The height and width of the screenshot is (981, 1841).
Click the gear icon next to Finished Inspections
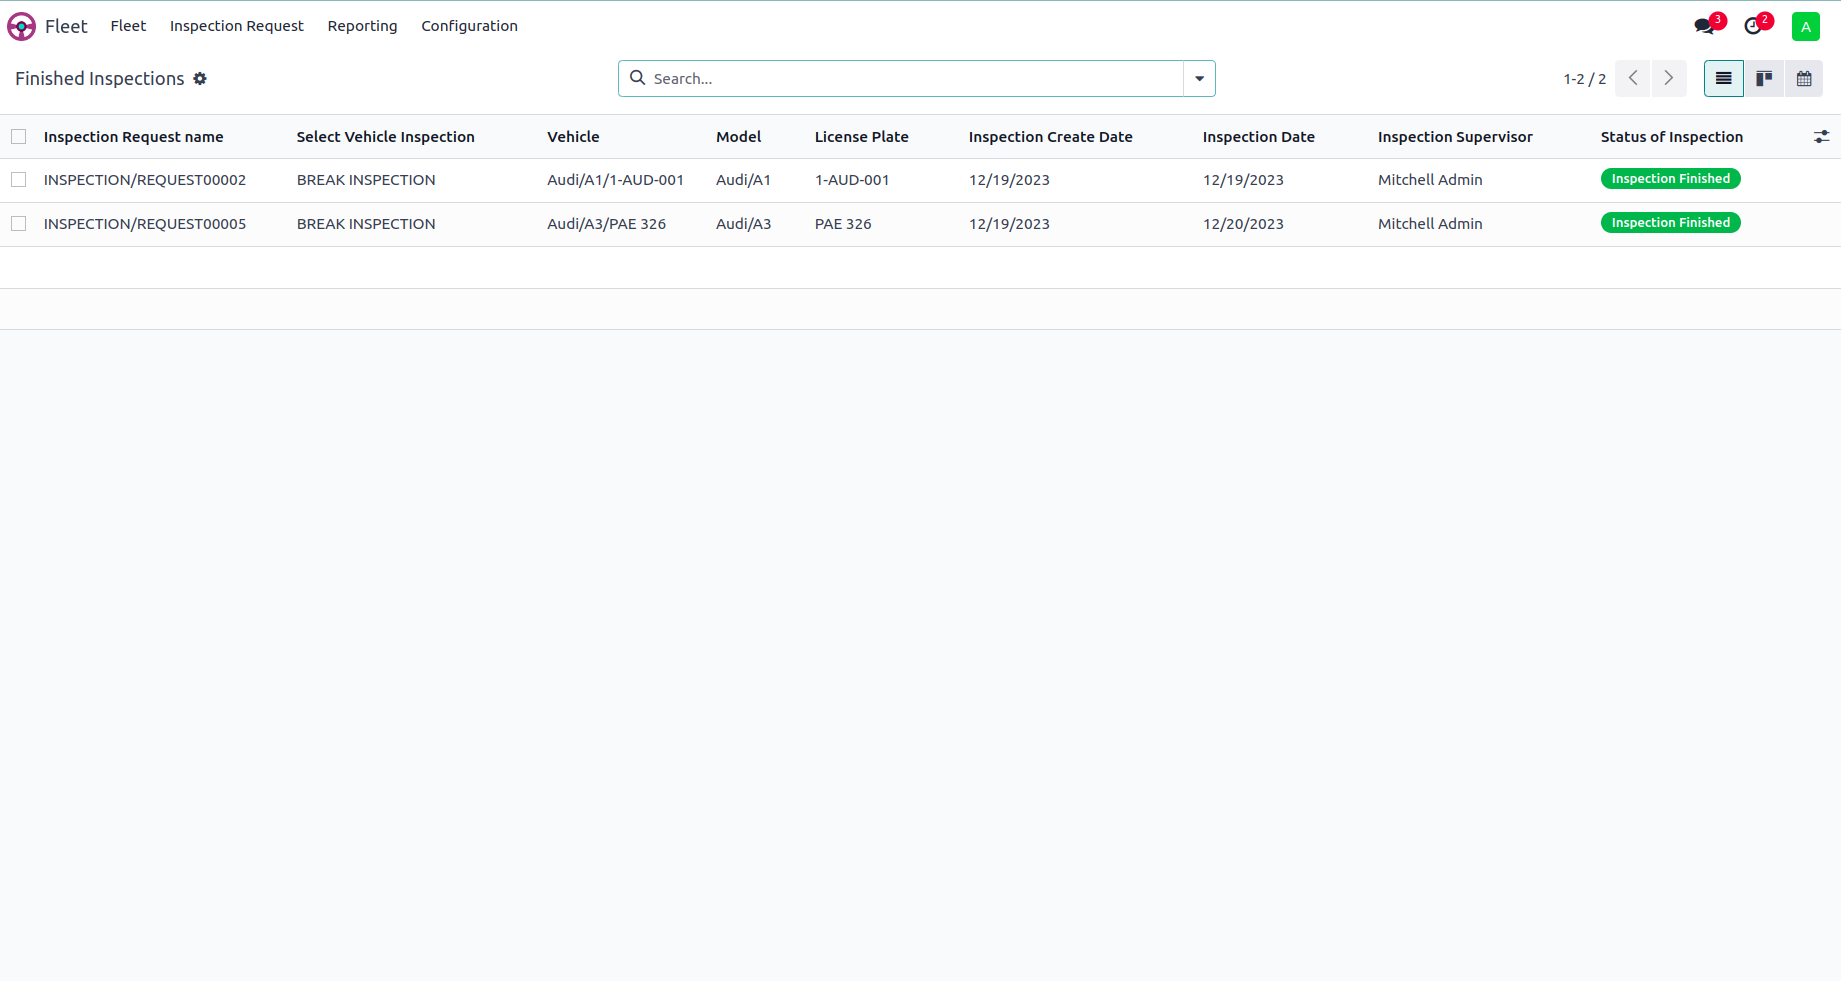coord(200,79)
